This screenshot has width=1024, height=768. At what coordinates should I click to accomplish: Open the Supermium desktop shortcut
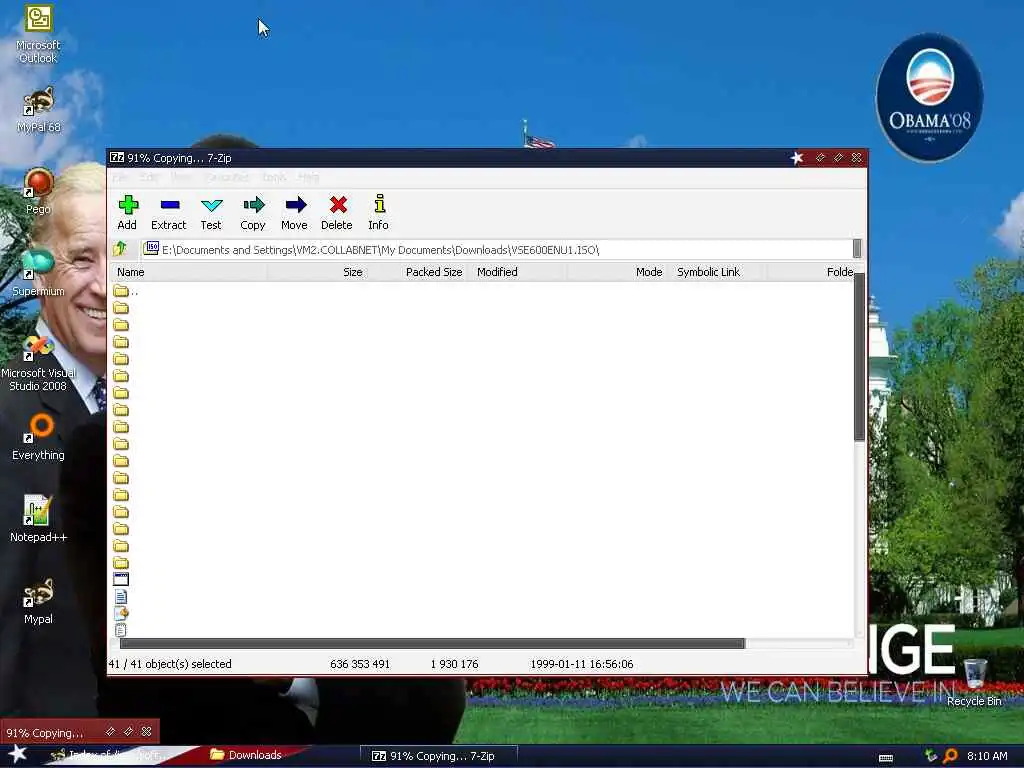pyautogui.click(x=38, y=273)
